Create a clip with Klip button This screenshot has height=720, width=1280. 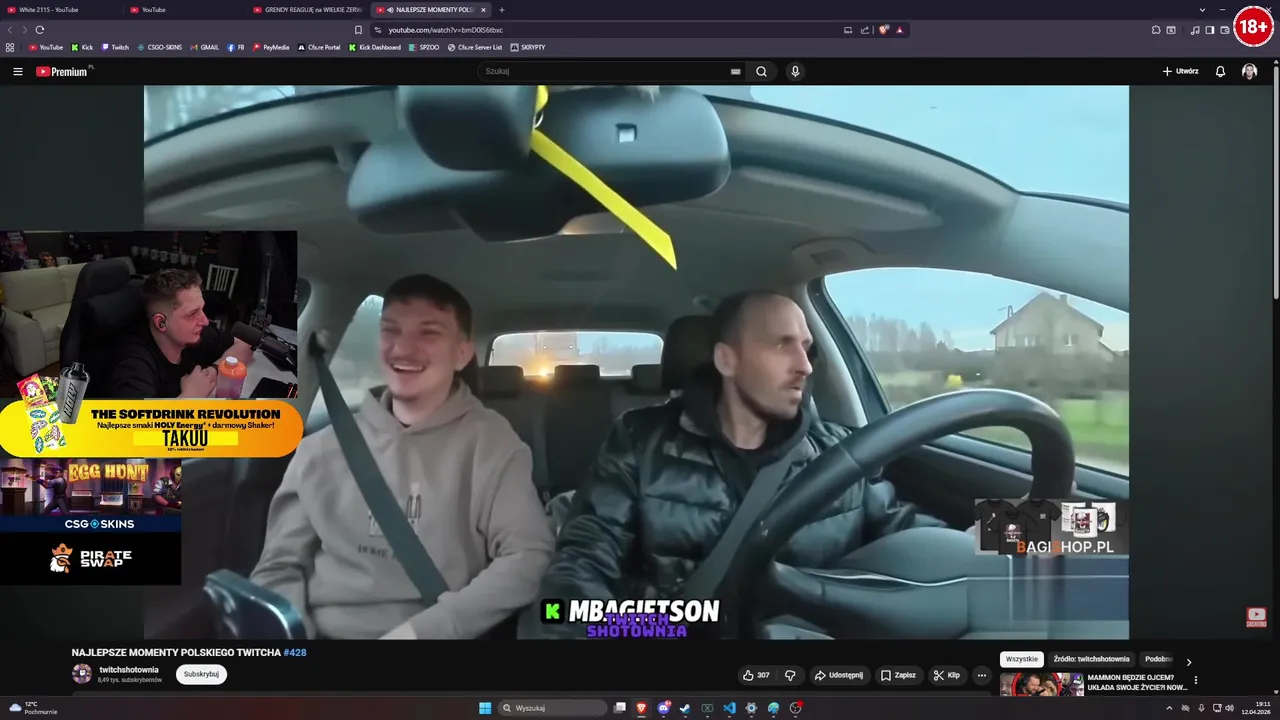point(946,675)
